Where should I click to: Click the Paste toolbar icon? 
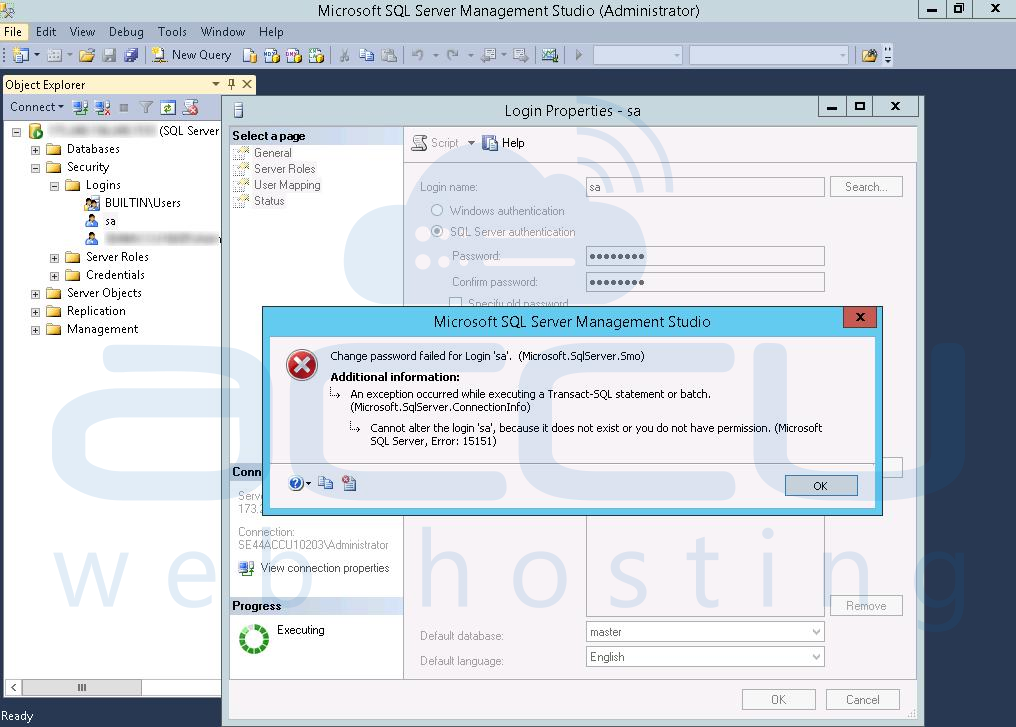[389, 56]
